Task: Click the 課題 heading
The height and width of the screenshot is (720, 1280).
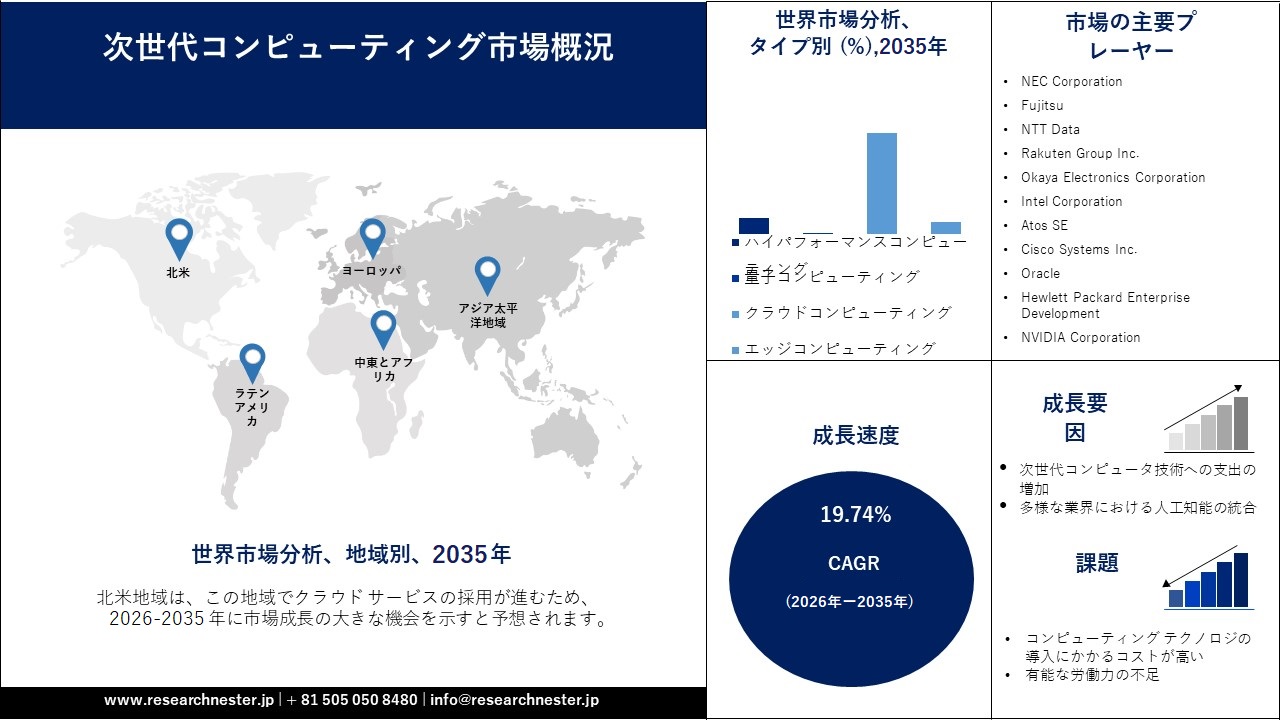Action: coord(1097,563)
